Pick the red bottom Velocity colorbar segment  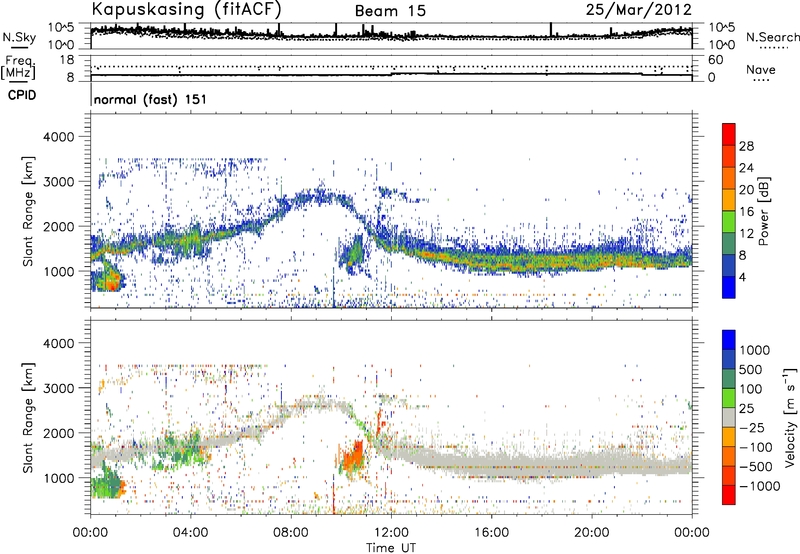coord(729,495)
